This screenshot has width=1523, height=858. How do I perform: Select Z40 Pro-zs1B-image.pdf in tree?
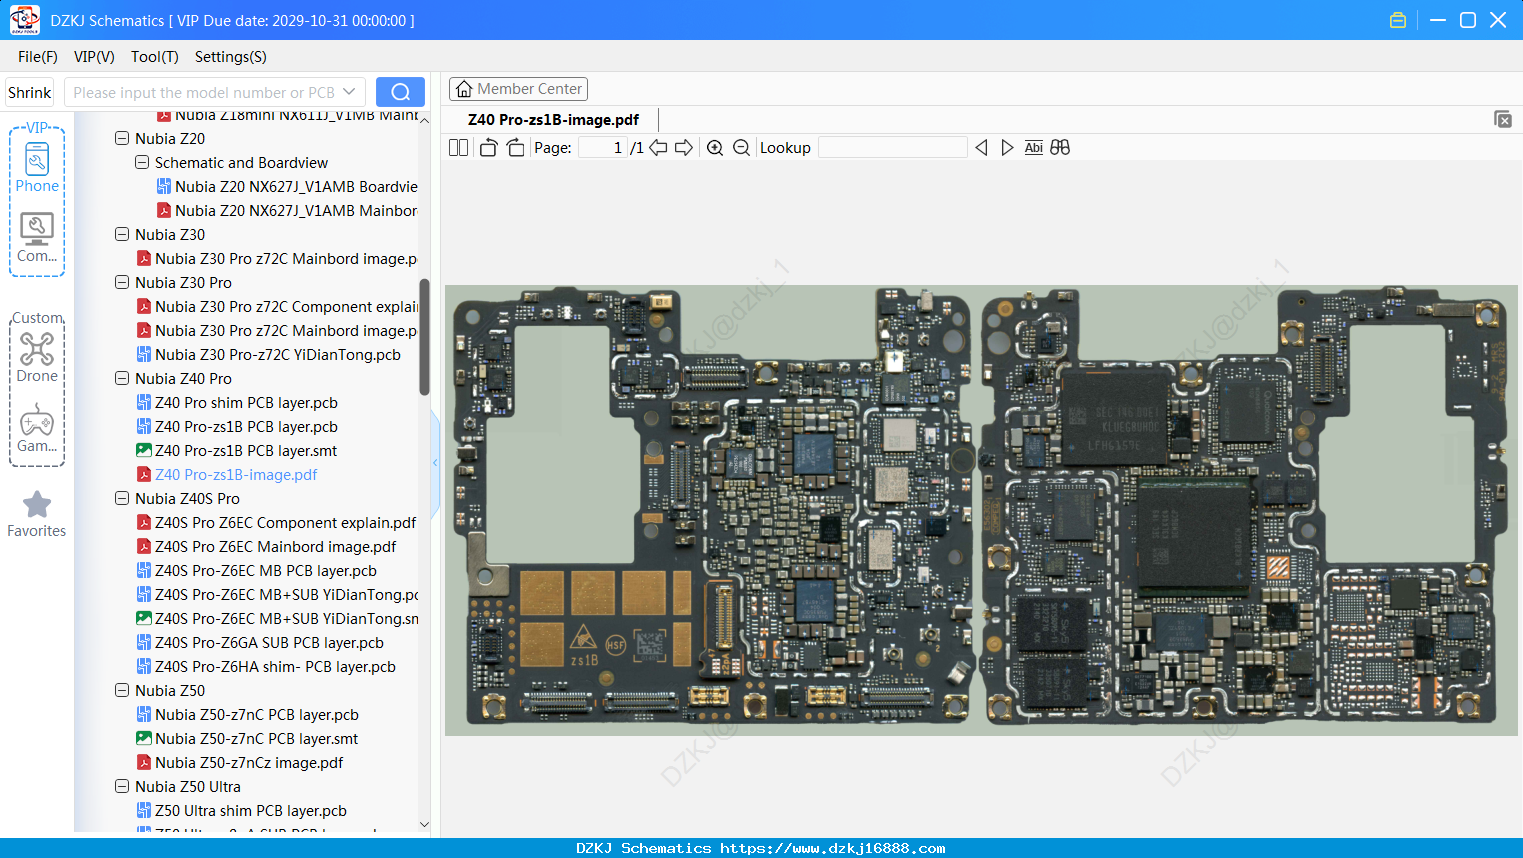(x=227, y=475)
